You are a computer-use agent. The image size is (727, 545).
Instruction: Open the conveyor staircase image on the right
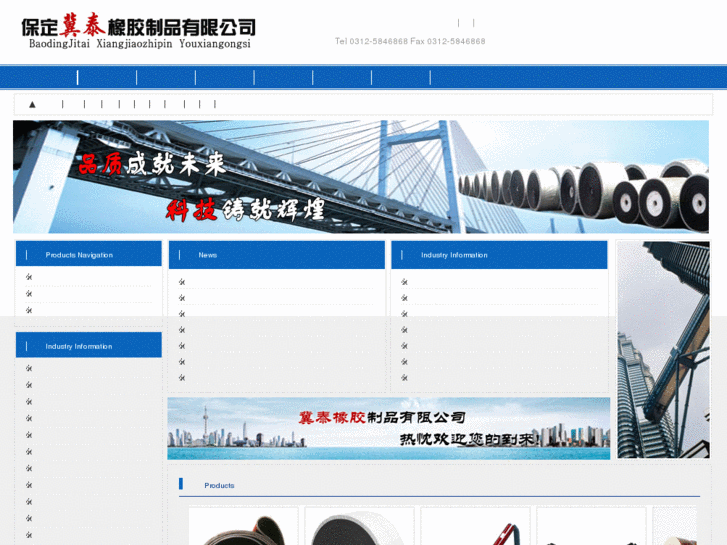pos(663,349)
